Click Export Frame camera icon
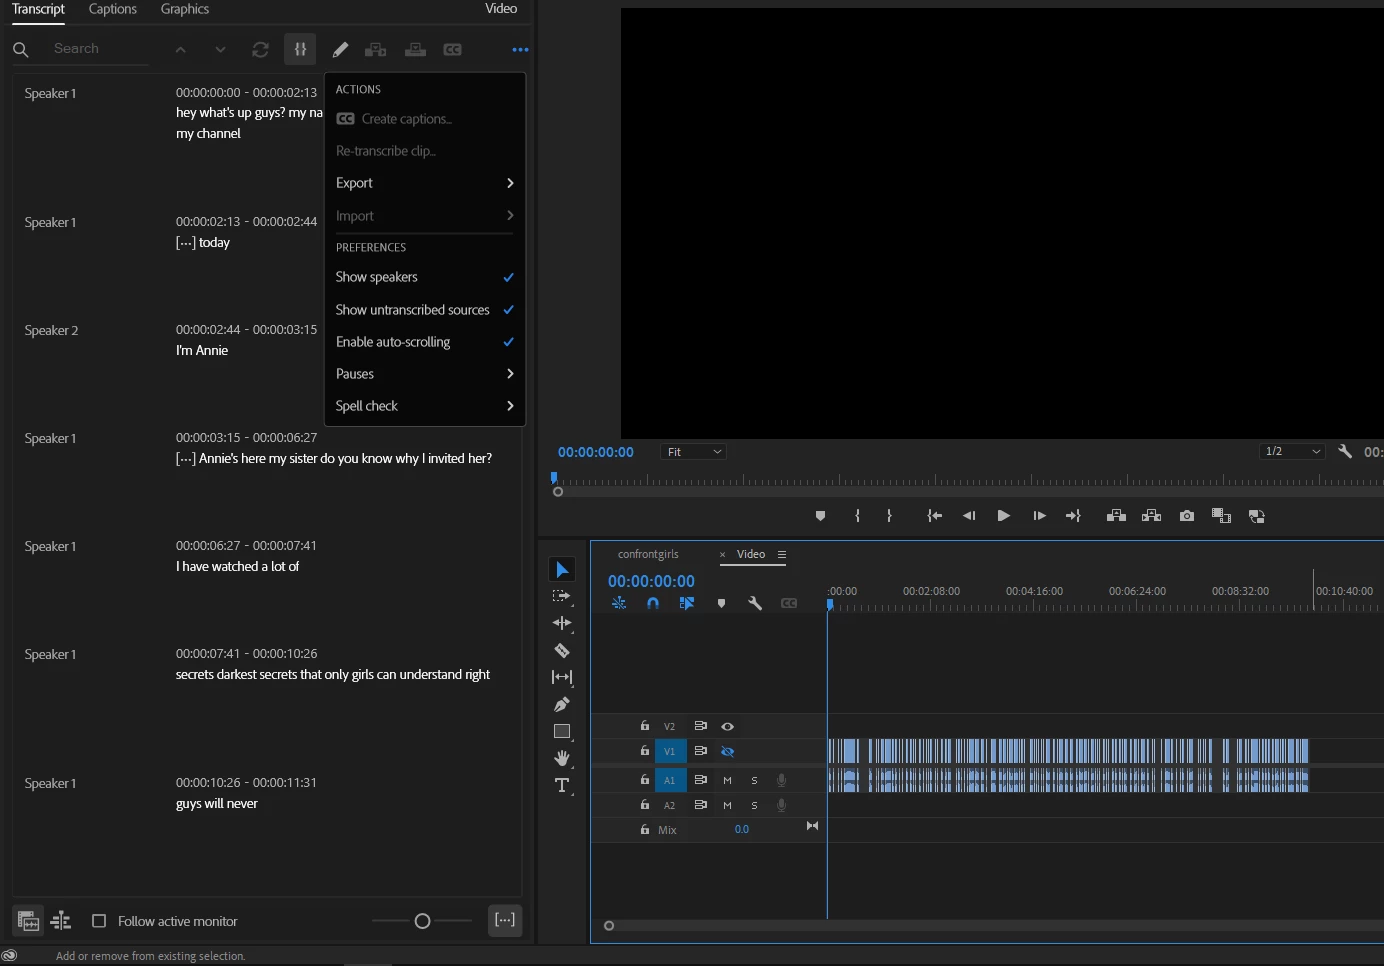 pyautogui.click(x=1187, y=516)
